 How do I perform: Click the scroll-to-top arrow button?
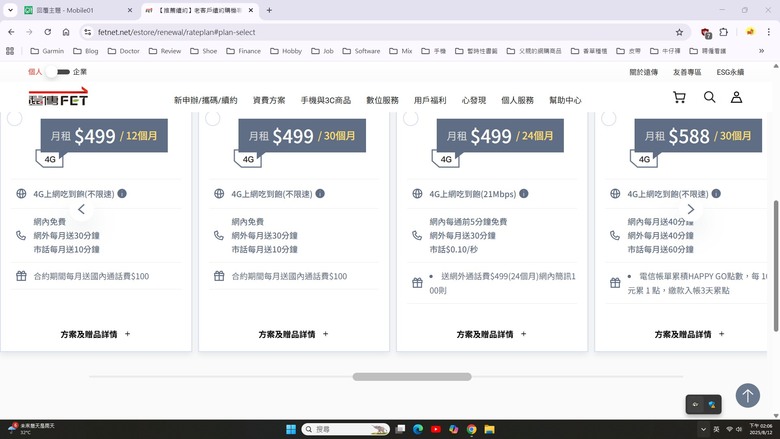[x=747, y=396]
